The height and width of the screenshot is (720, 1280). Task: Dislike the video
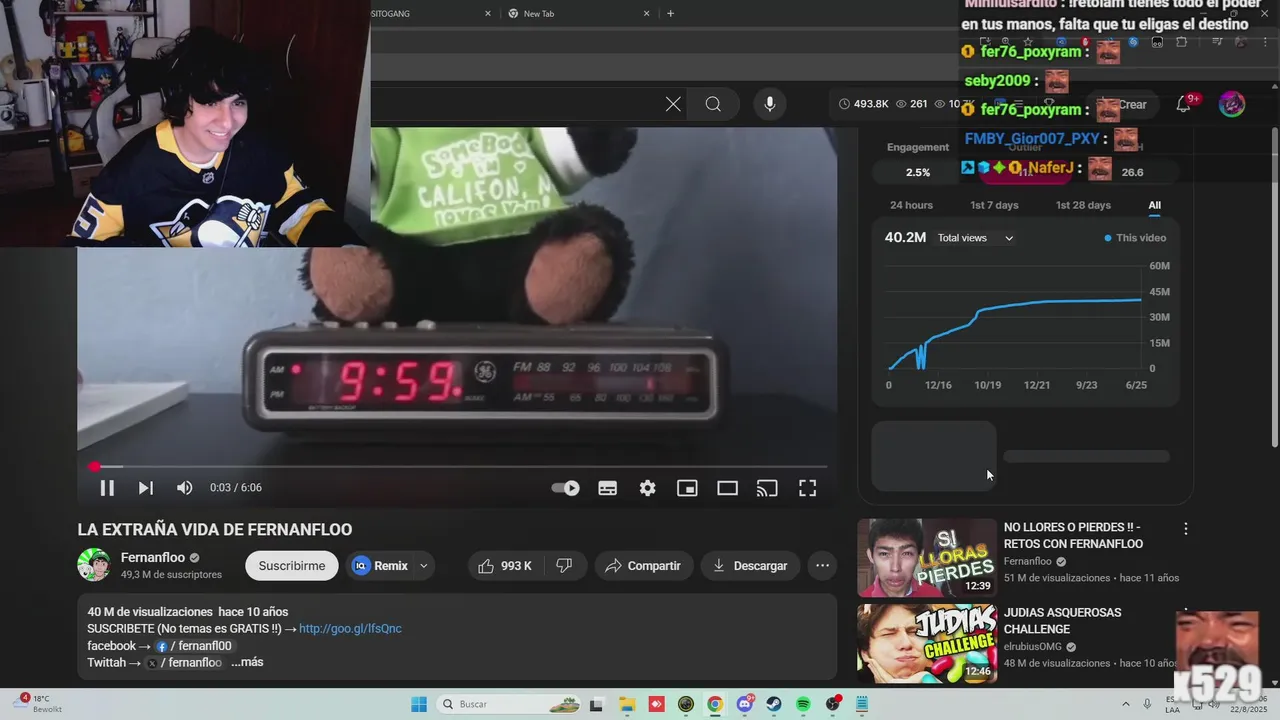(564, 566)
